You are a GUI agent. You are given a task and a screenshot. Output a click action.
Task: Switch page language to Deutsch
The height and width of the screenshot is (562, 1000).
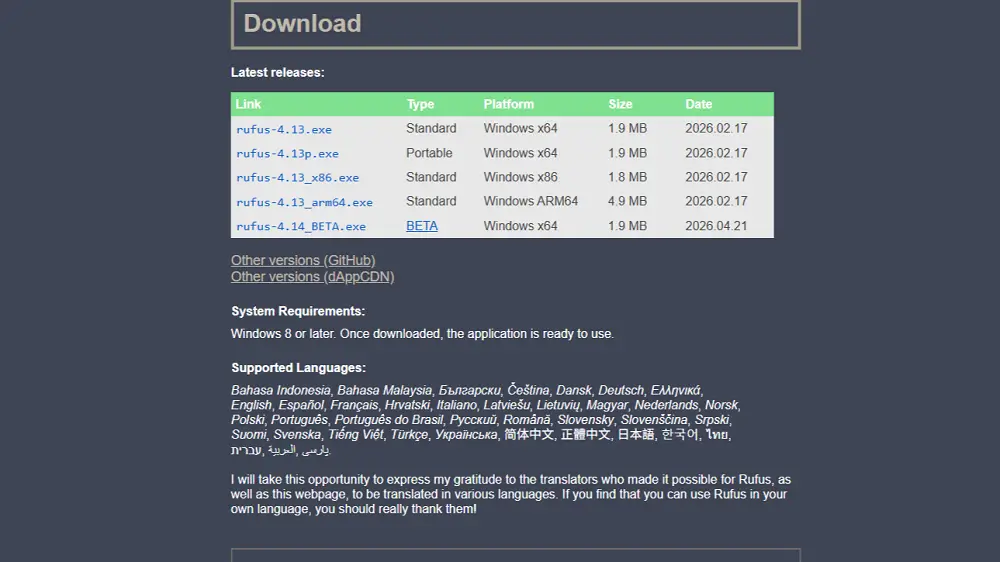pos(621,390)
